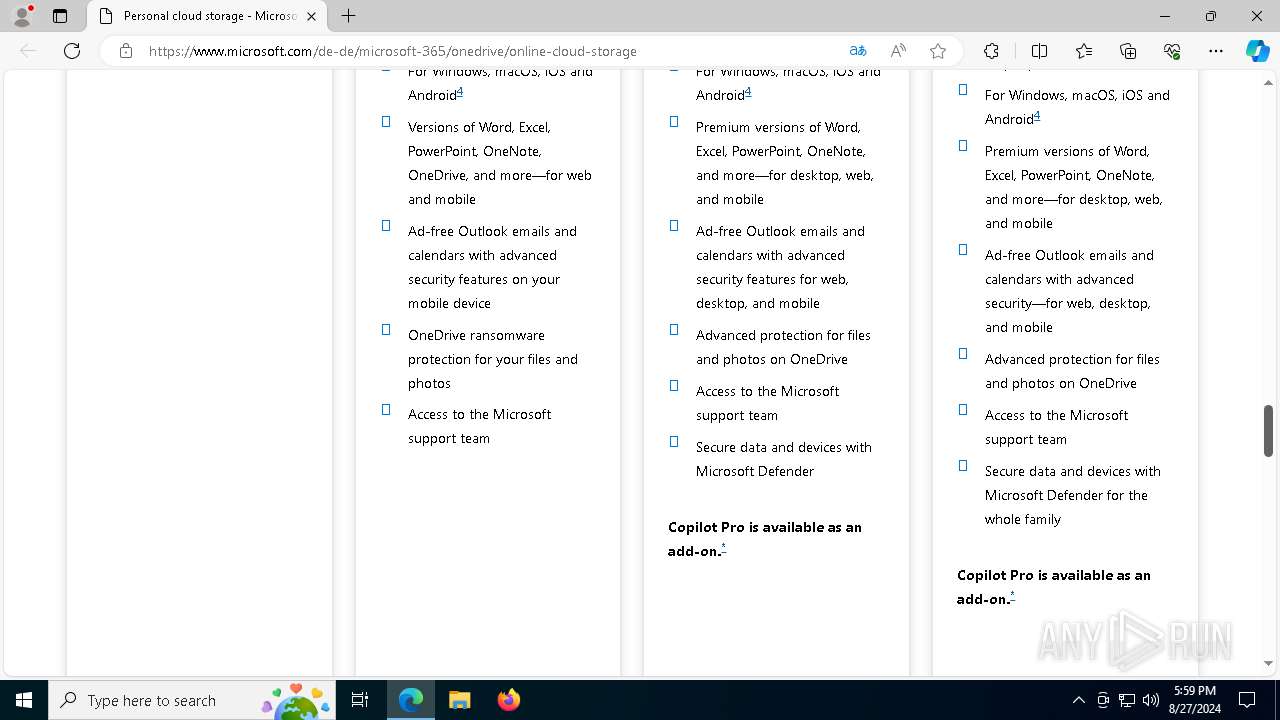Launch the Copilot sidebar
This screenshot has width=1280, height=720.
(x=1257, y=51)
